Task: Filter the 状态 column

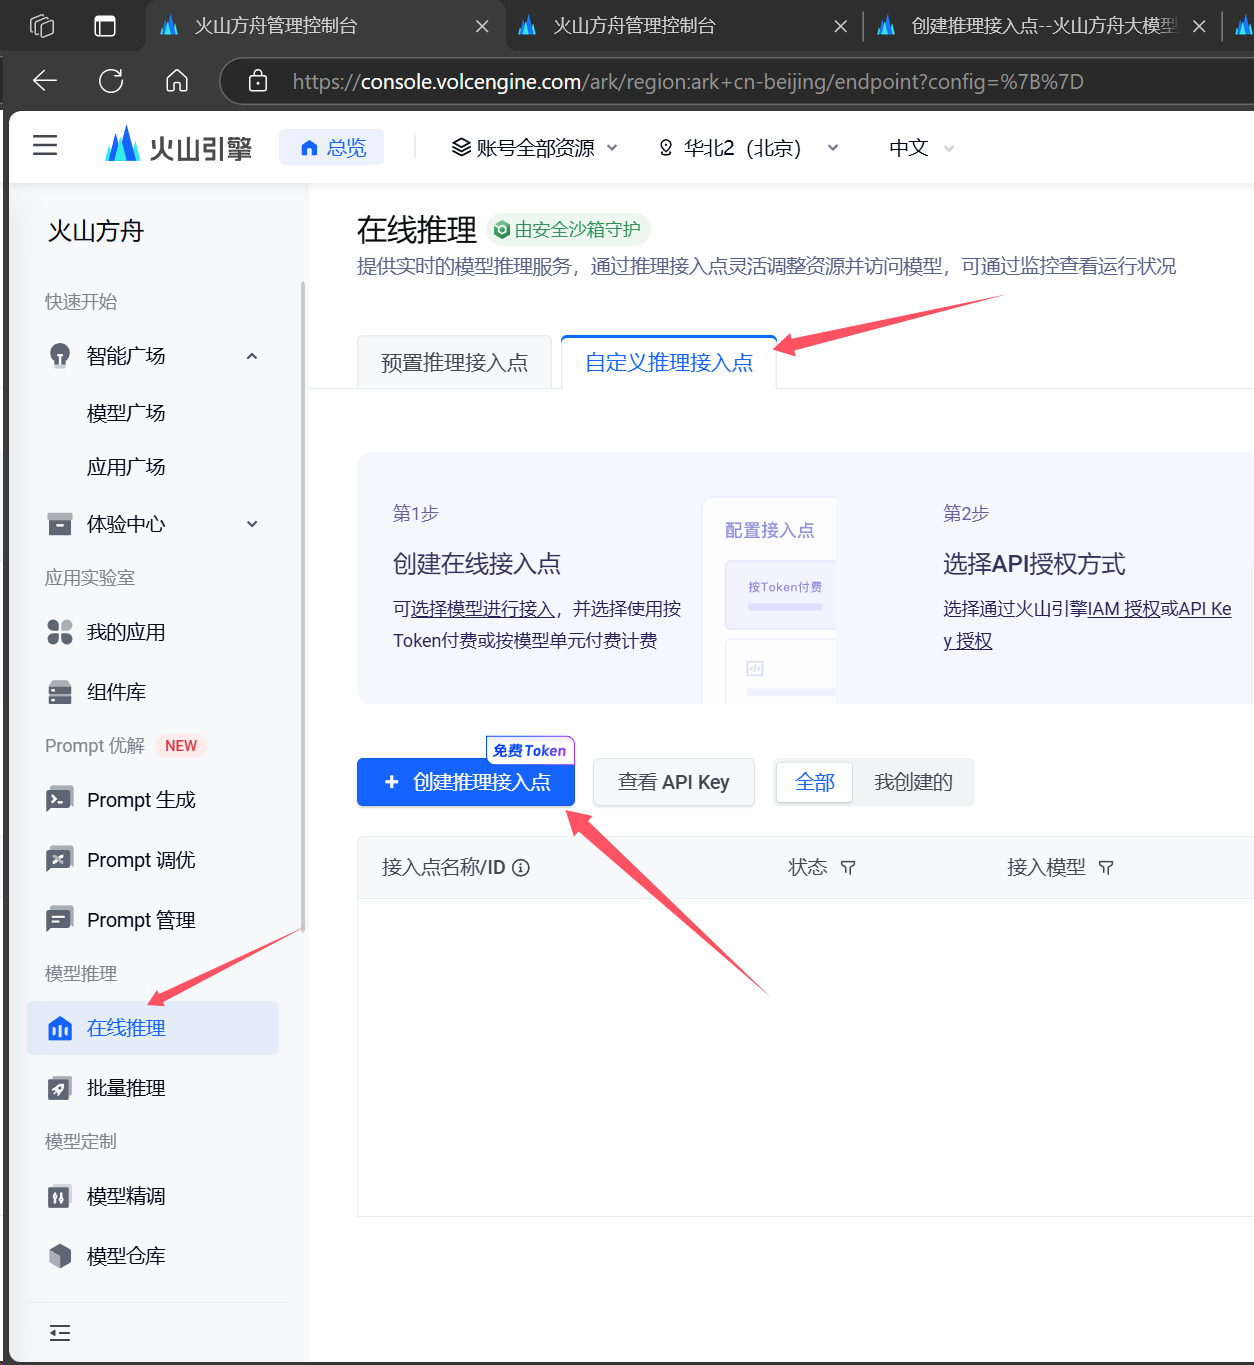Action: click(x=848, y=868)
